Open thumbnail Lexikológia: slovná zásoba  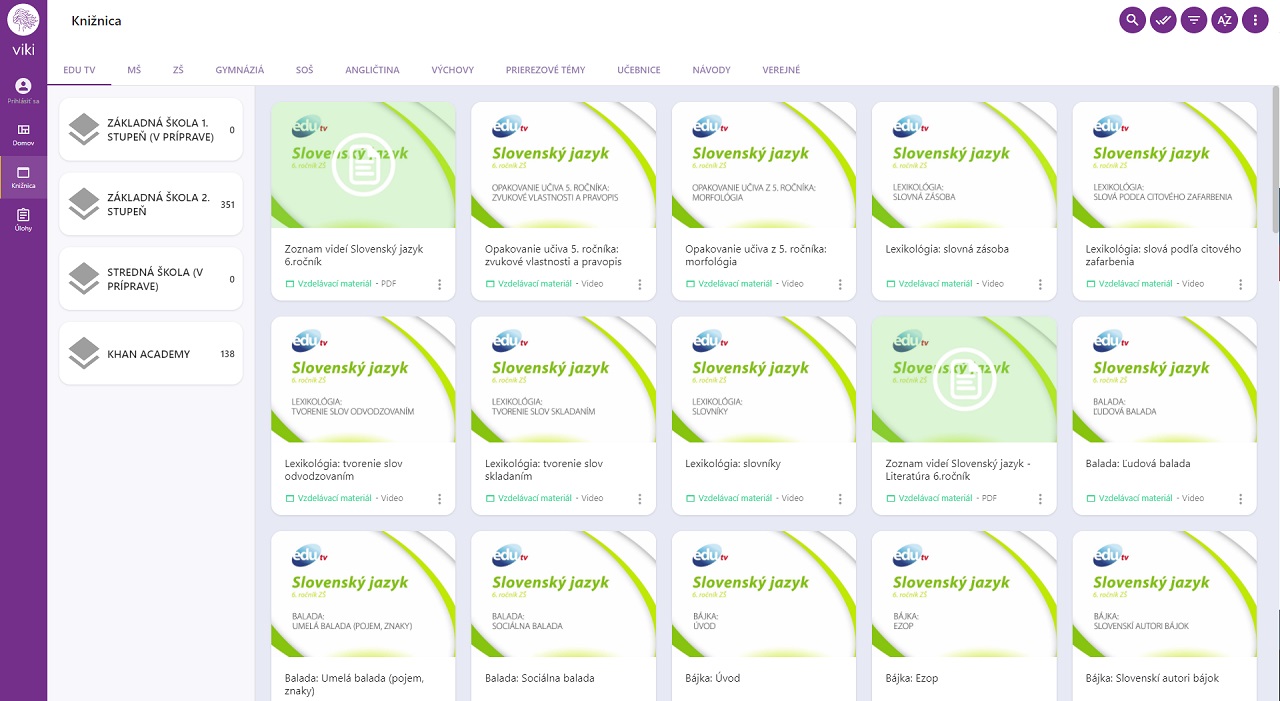pyautogui.click(x=964, y=165)
